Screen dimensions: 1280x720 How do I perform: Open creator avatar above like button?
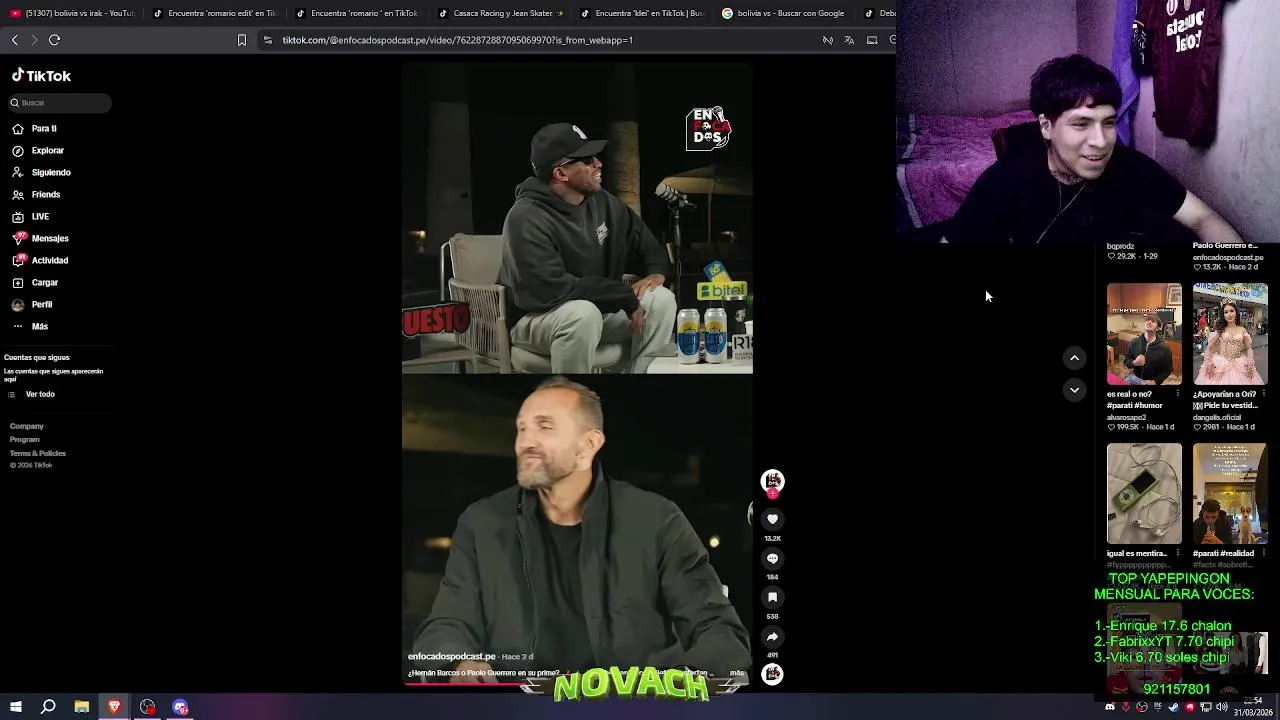772,481
